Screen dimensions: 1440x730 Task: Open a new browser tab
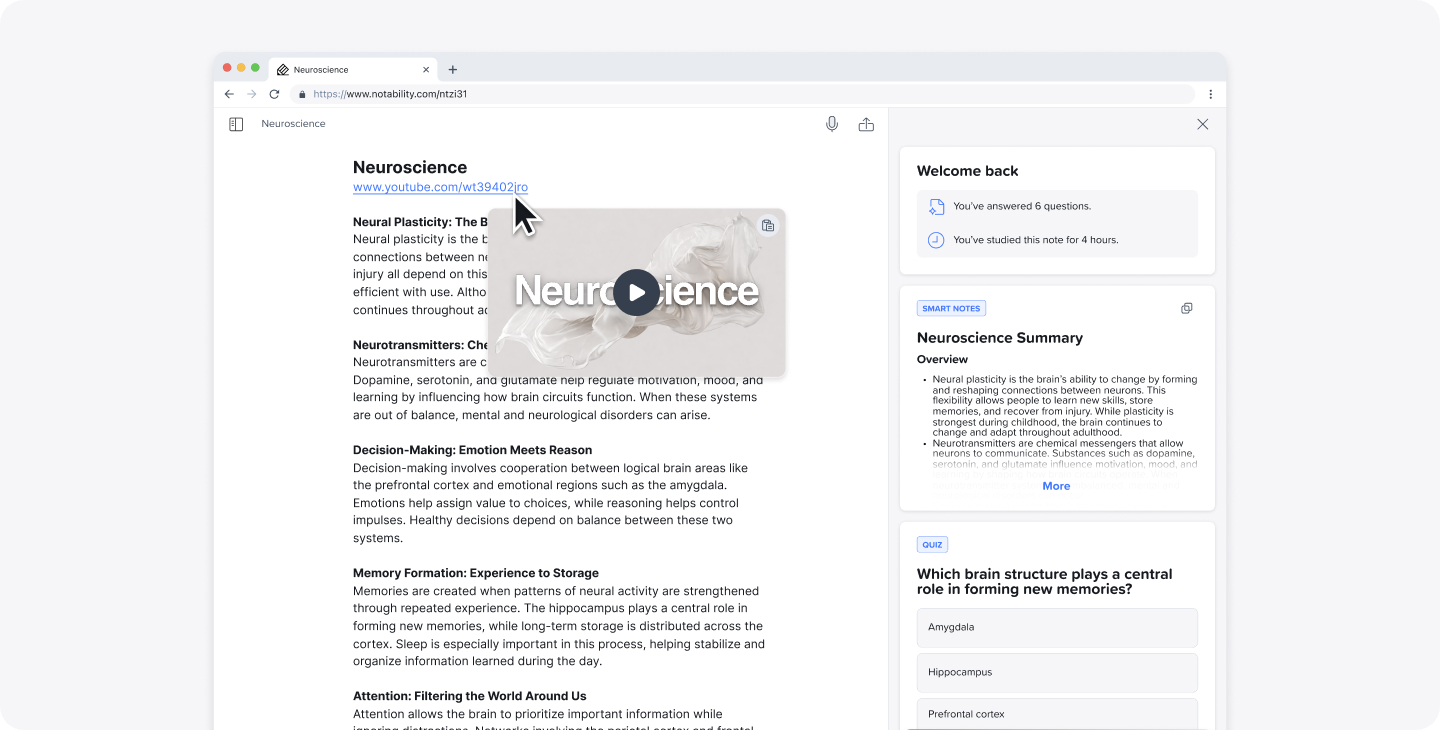click(453, 69)
